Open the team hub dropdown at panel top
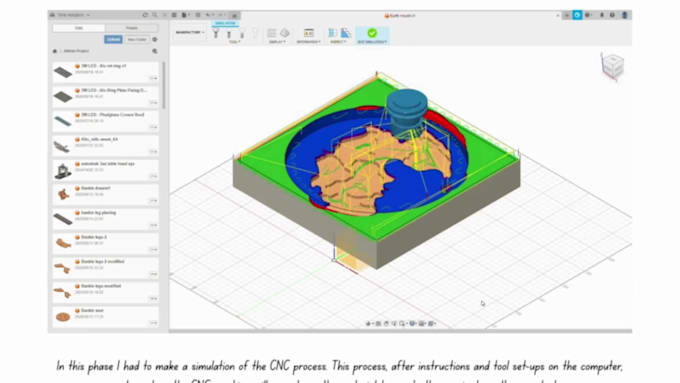 [x=70, y=15]
